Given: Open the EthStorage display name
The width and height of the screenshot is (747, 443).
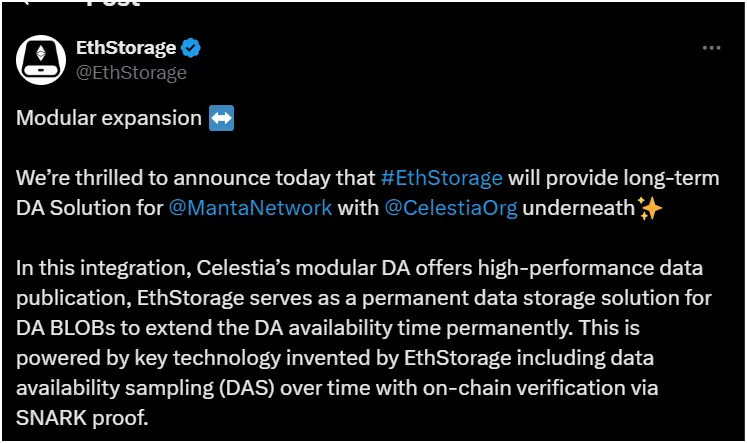Looking at the screenshot, I should 126,48.
